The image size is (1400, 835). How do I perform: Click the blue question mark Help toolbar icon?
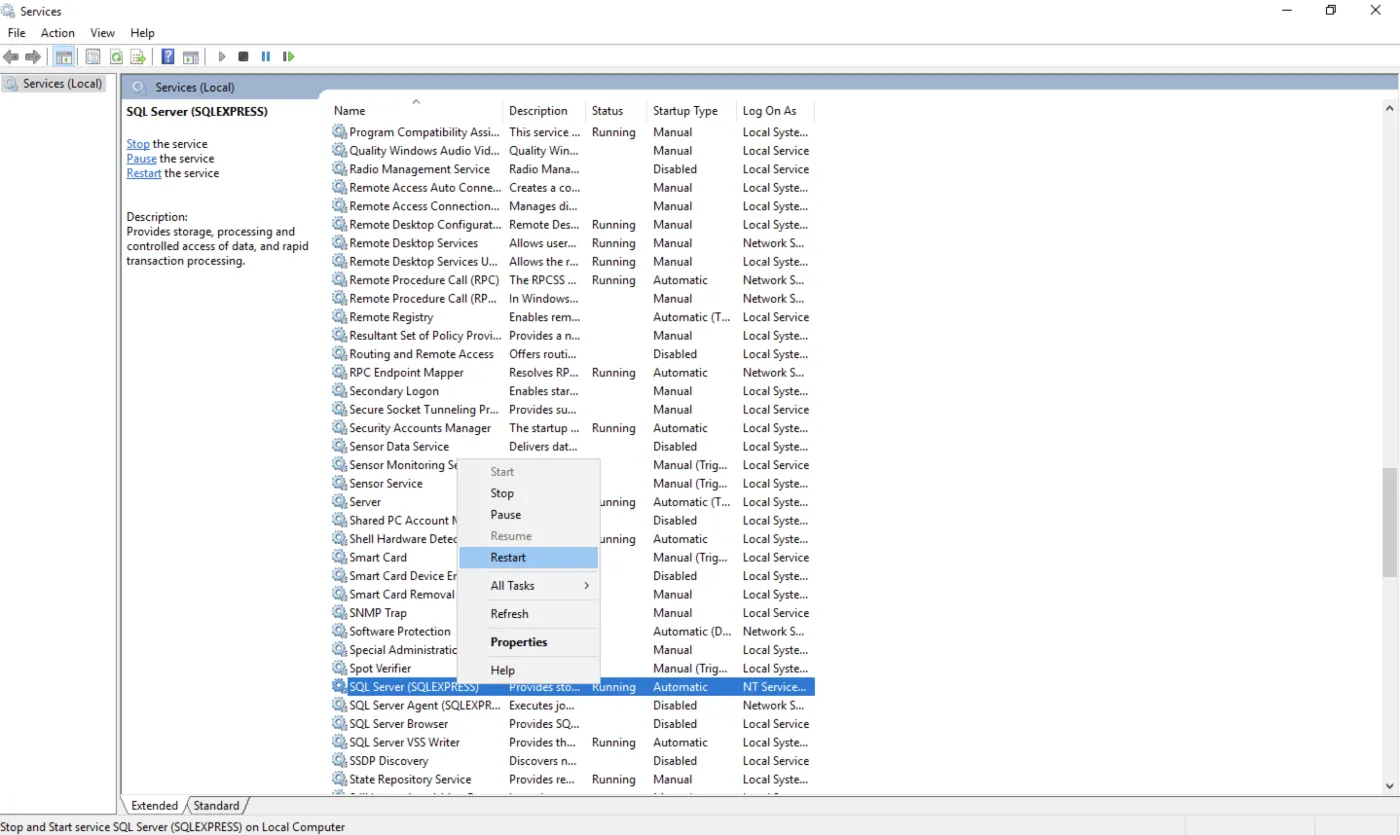coord(168,57)
